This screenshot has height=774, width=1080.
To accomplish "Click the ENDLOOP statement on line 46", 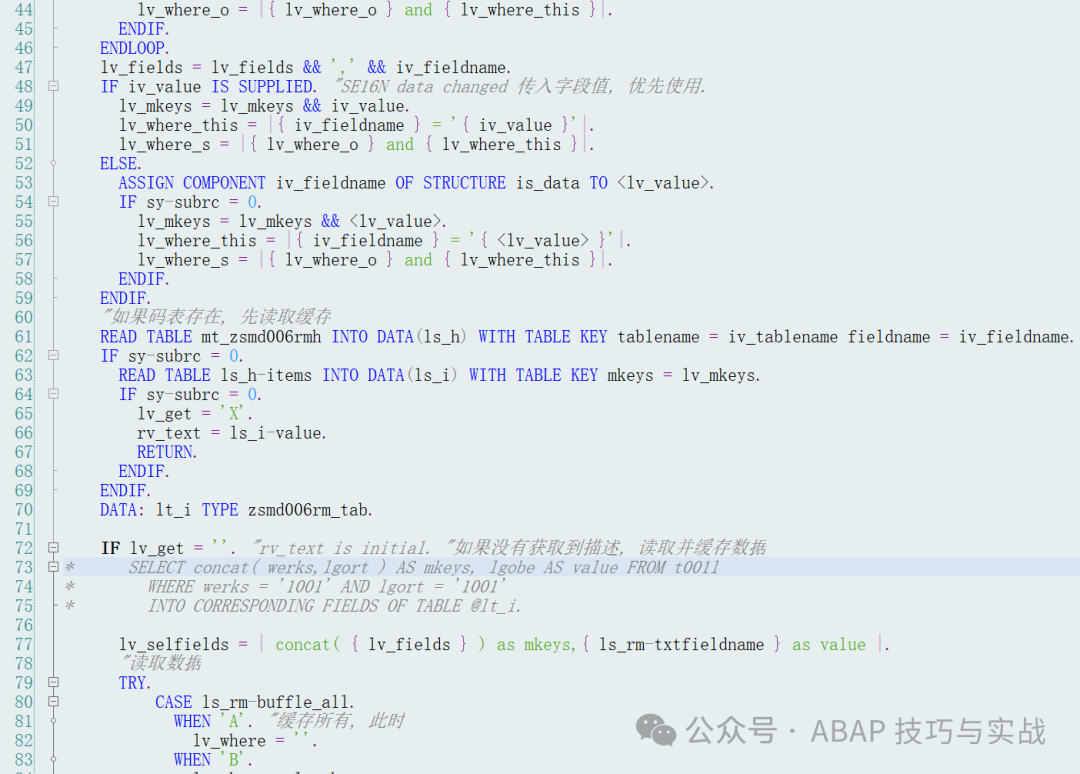I will [x=134, y=48].
